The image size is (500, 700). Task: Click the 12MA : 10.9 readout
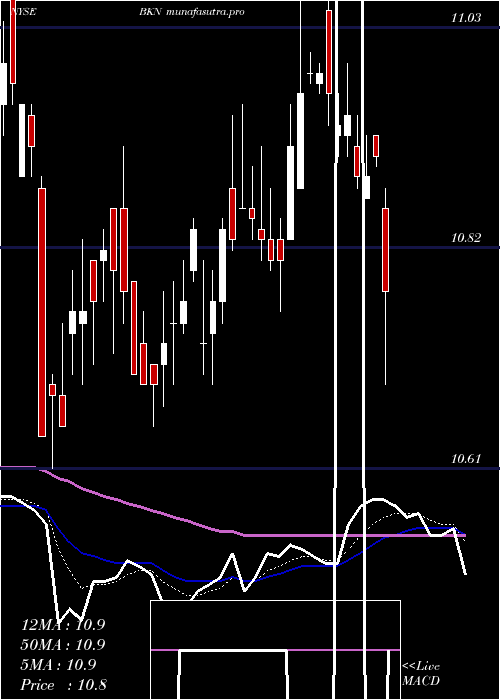click(63, 625)
